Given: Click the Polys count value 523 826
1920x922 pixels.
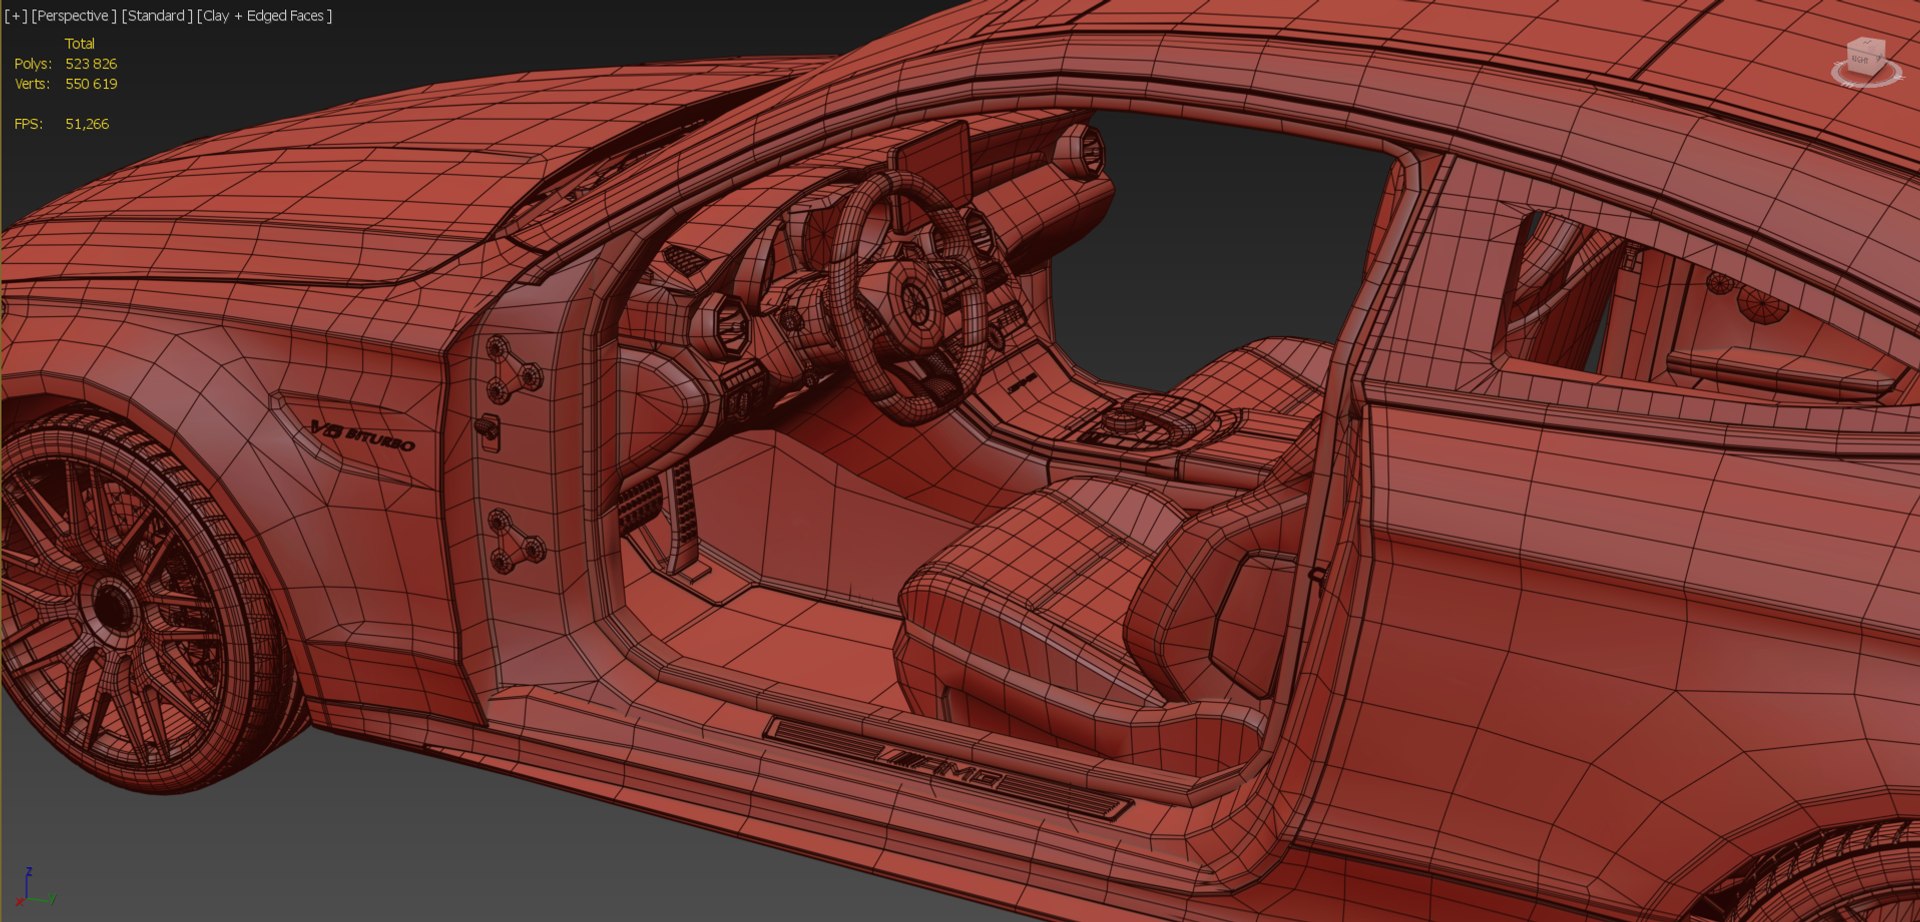Looking at the screenshot, I should pos(91,64).
